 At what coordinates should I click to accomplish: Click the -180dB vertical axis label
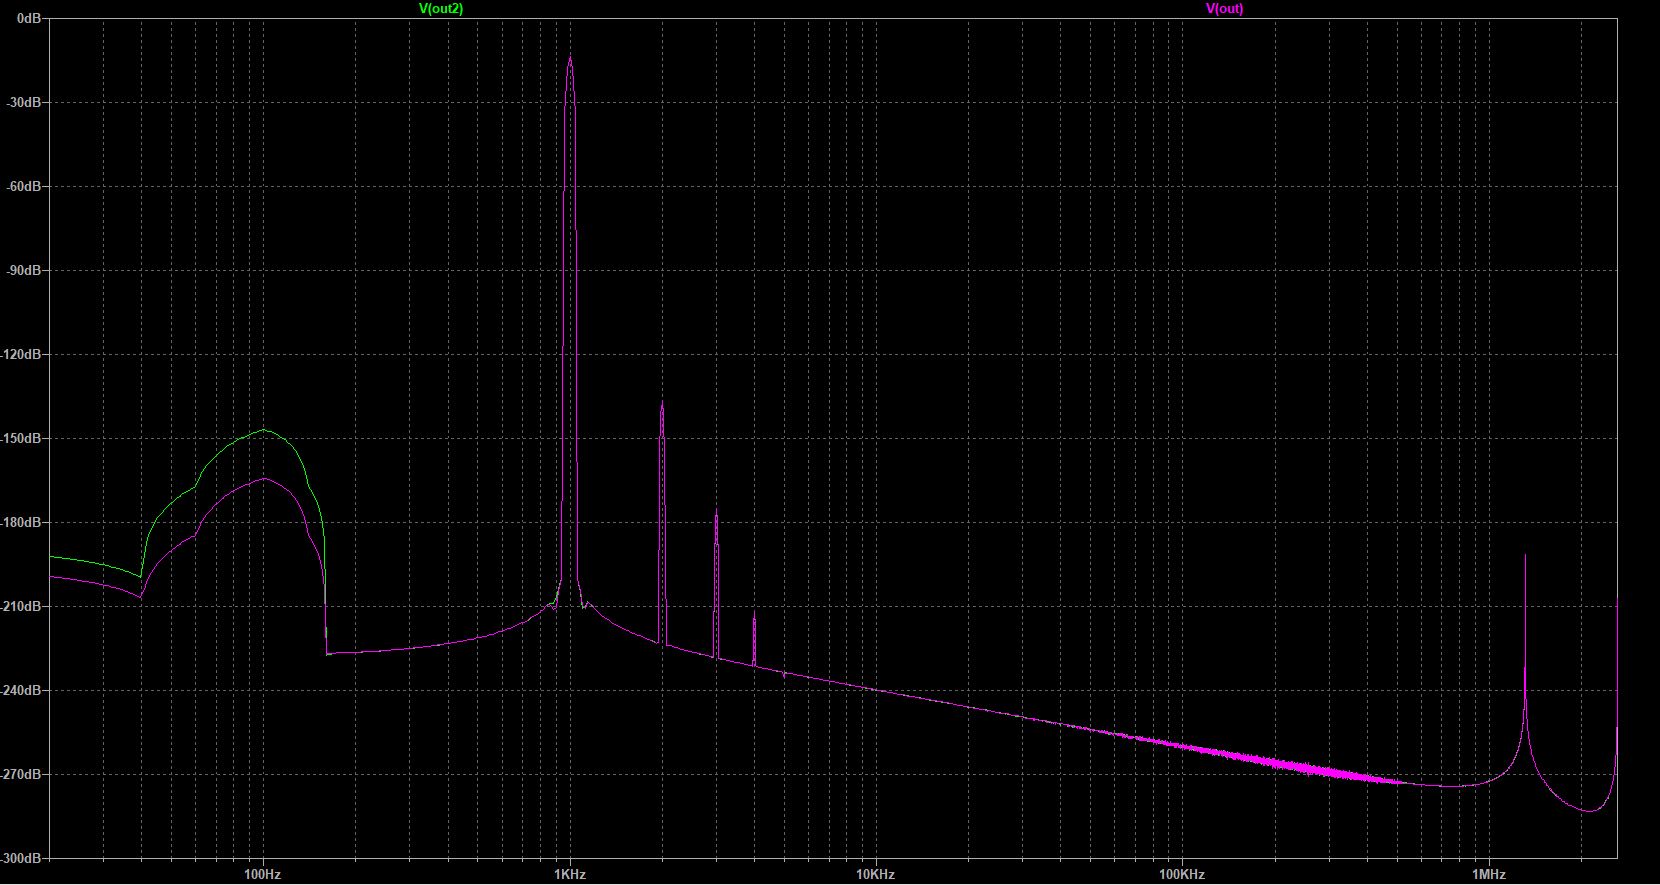(x=22, y=522)
